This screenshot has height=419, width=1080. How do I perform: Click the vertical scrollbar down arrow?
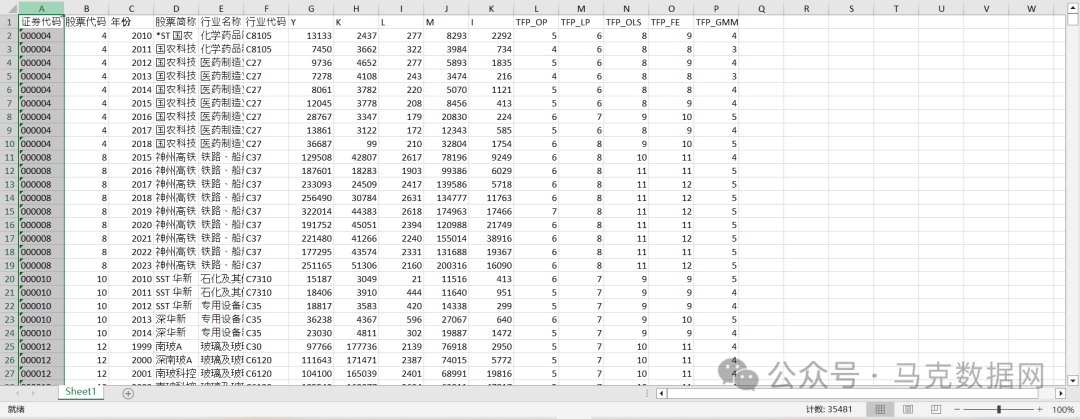tap(1072, 380)
